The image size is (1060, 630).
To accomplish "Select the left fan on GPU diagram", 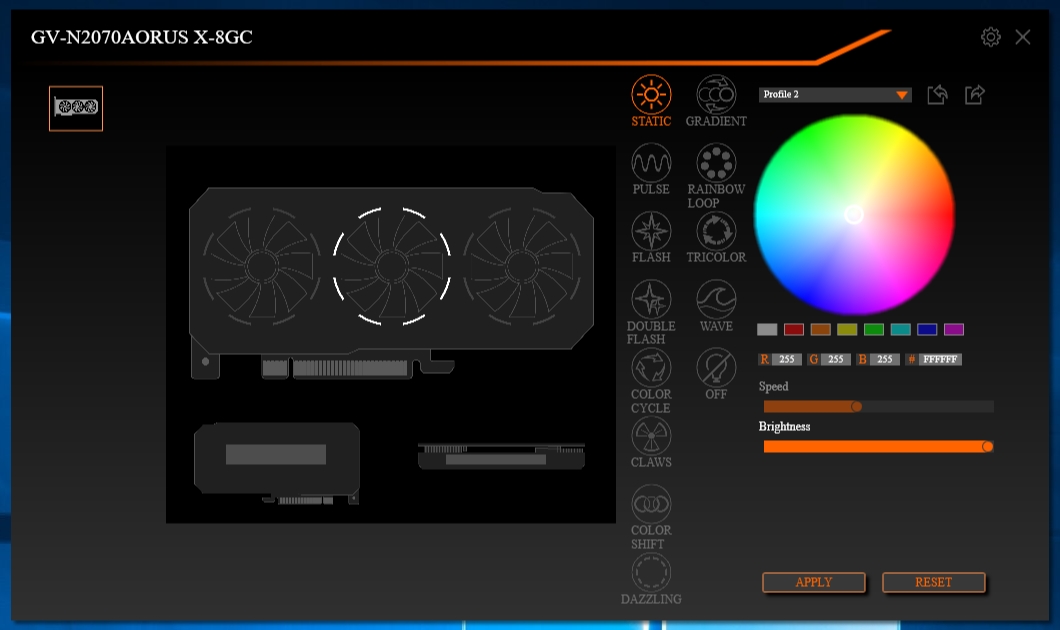I will (262, 266).
